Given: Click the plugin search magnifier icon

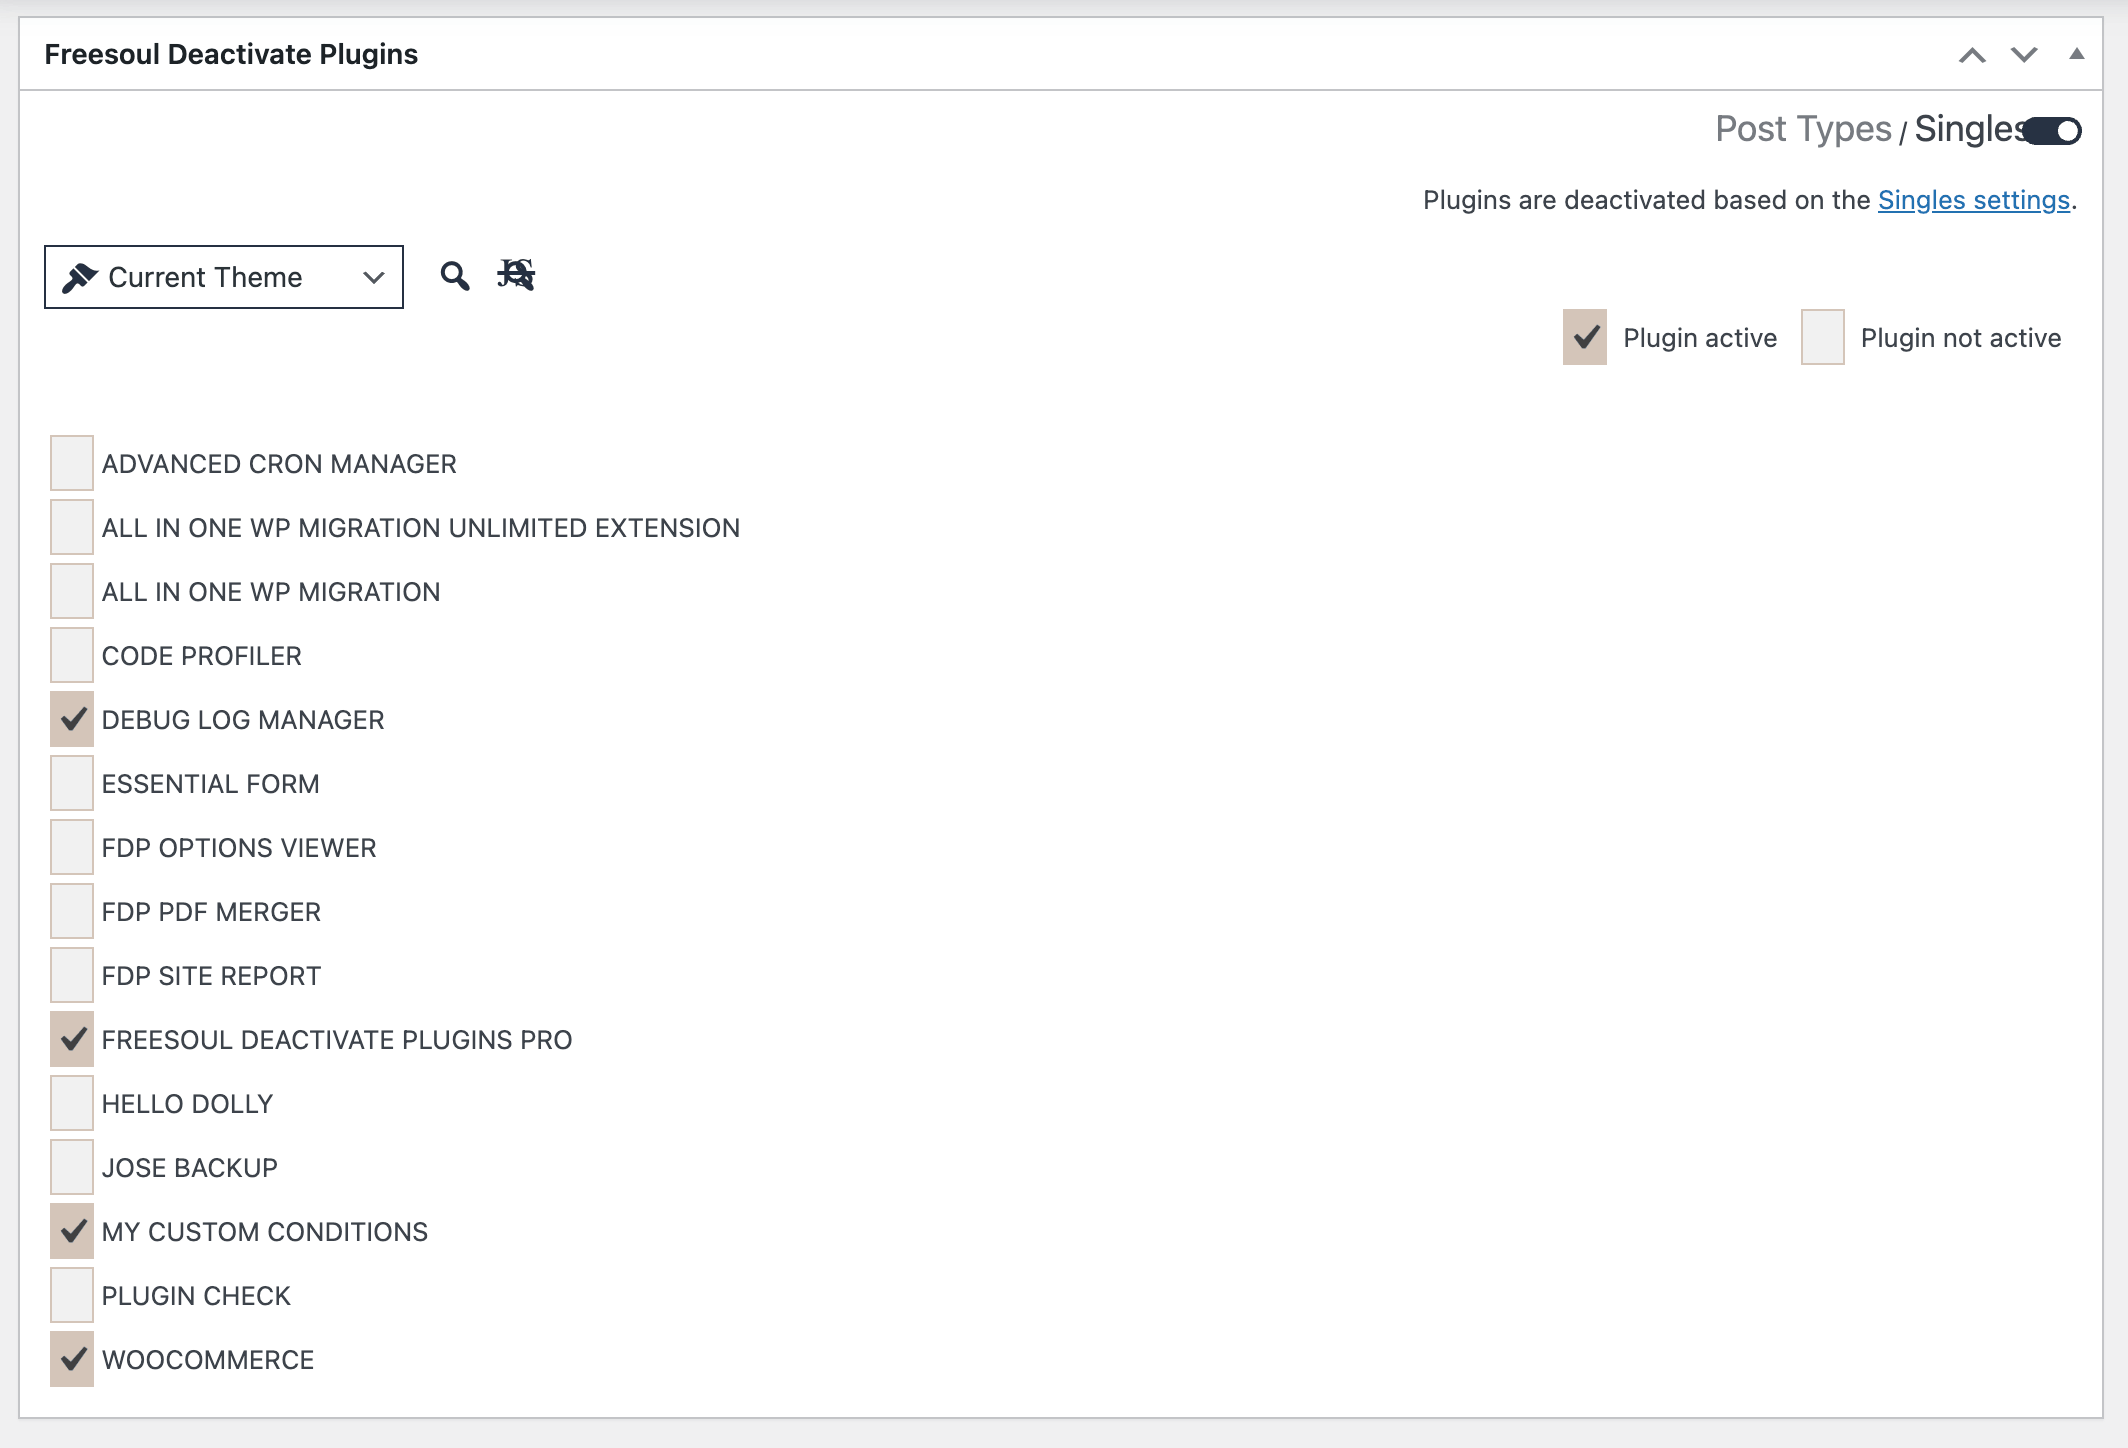Looking at the screenshot, I should coord(456,276).
